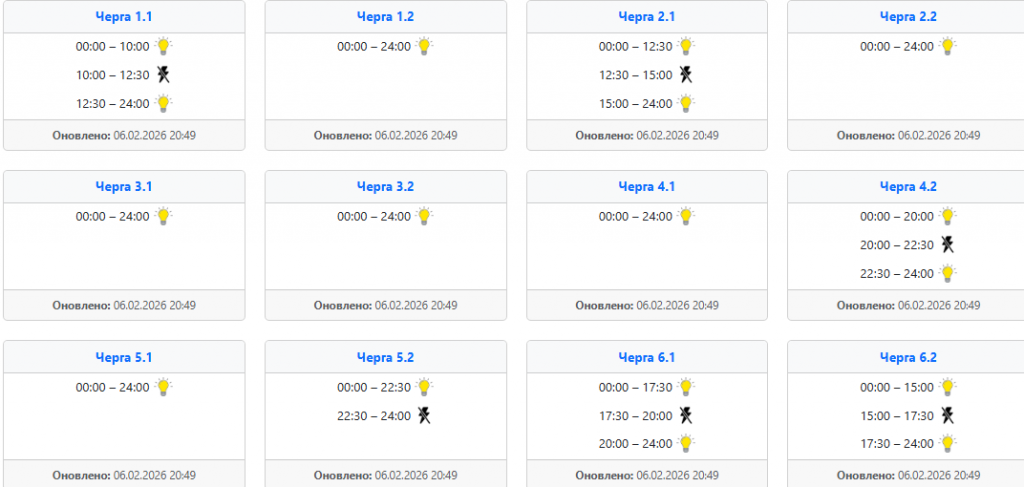Click the power-off icon for Черга 2.1 12:30 – 15:00
The height and width of the screenshot is (487, 1024).
pyautogui.click(x=686, y=74)
